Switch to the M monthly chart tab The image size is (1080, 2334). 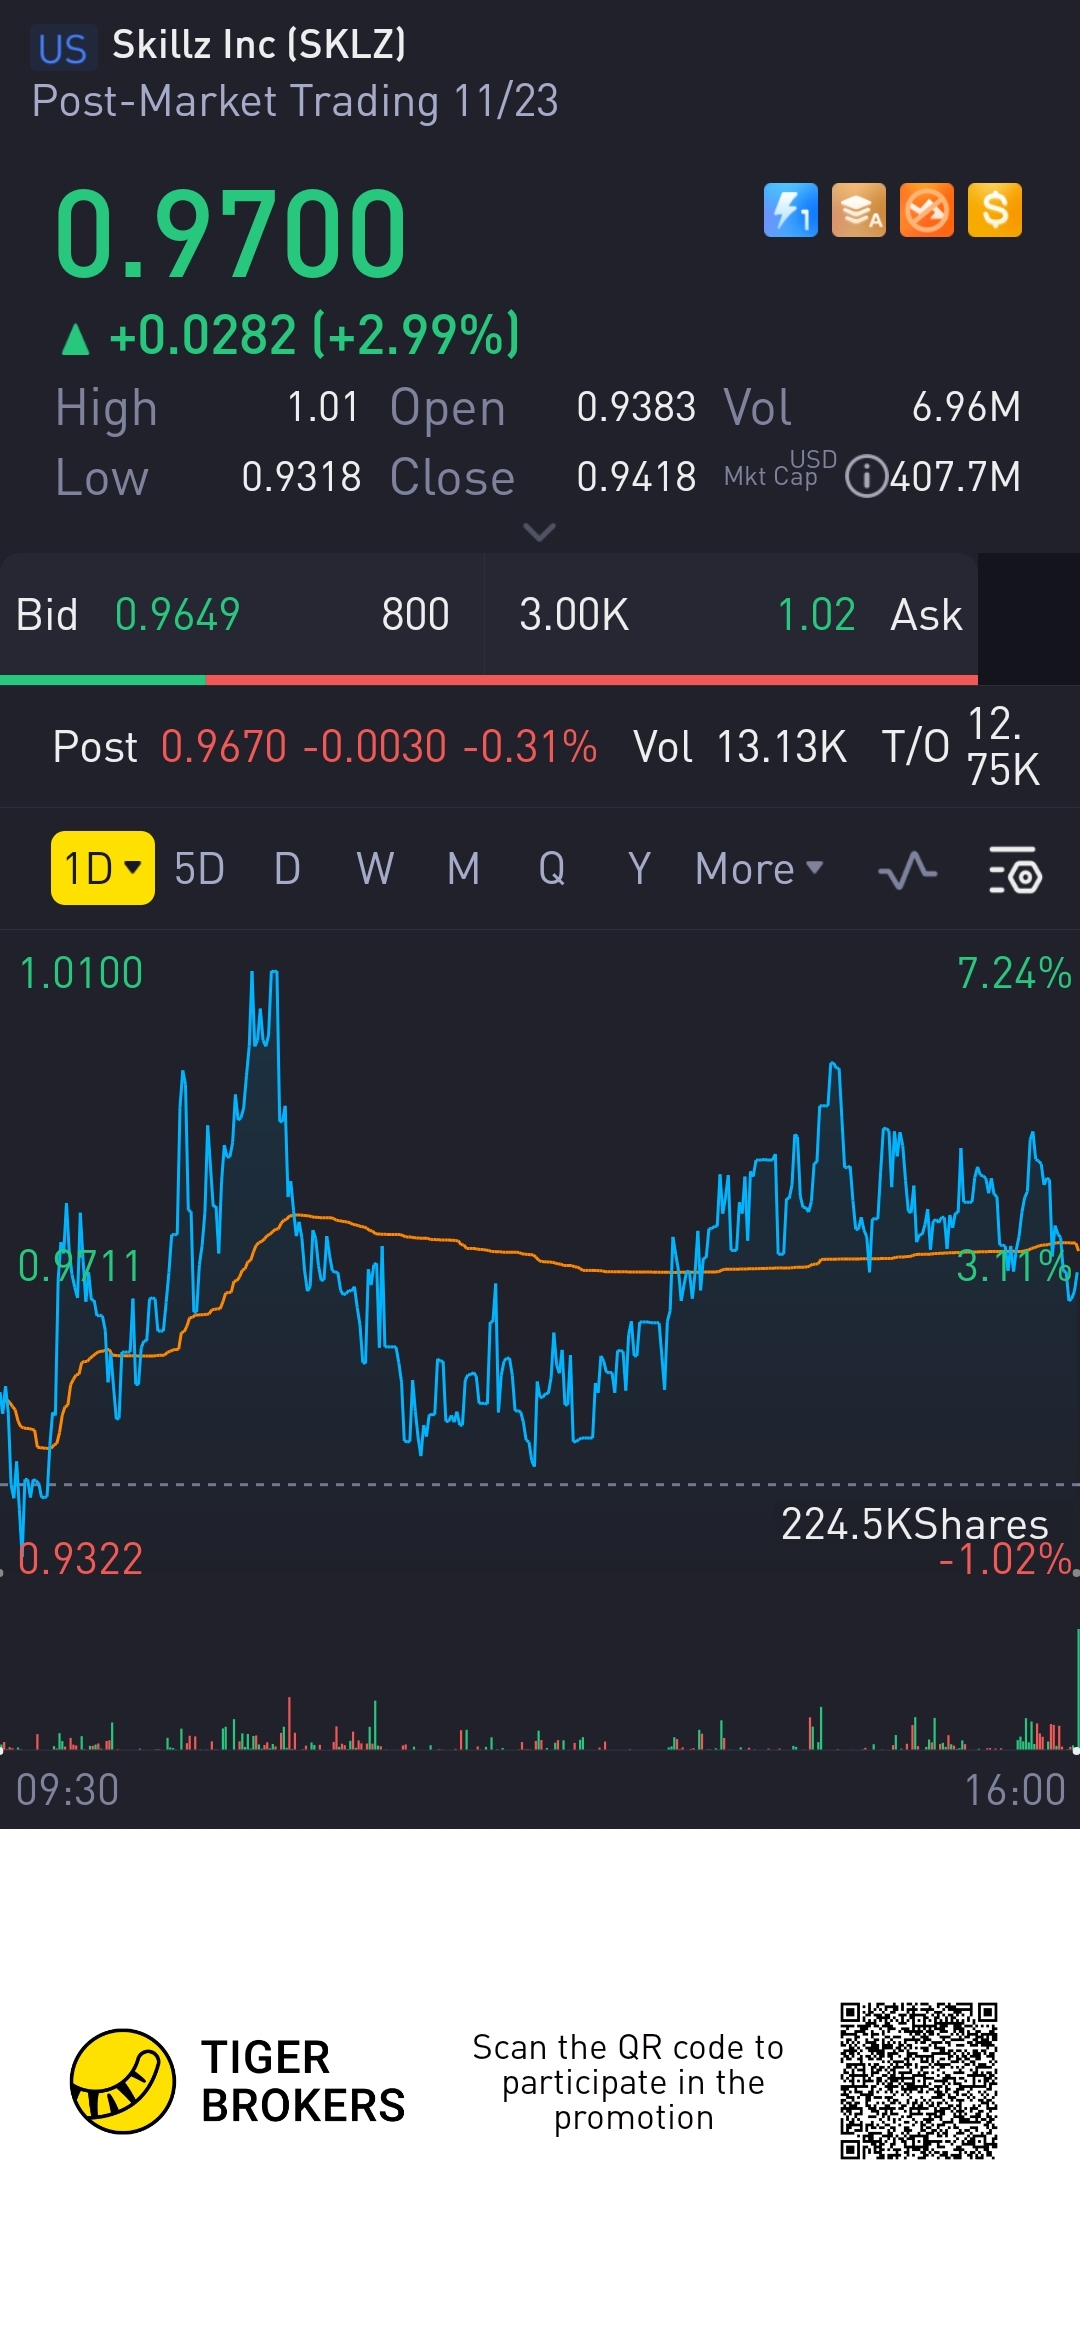463,869
